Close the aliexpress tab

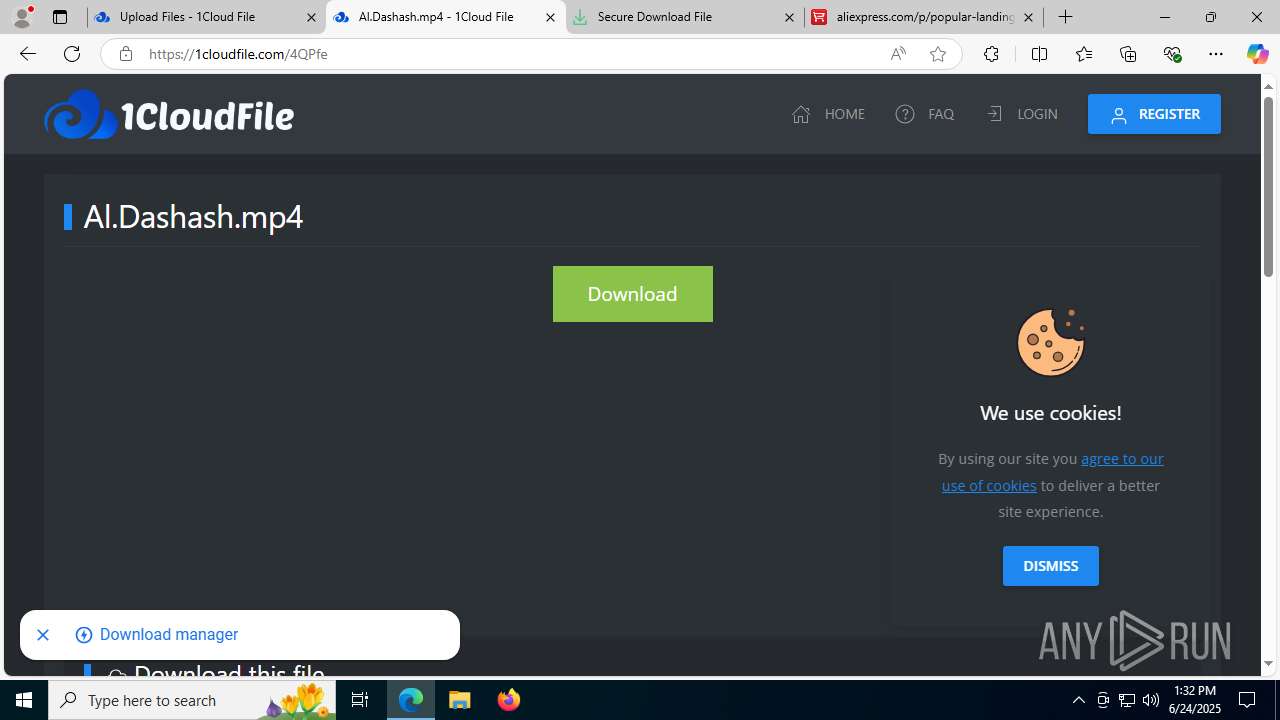1028,17
